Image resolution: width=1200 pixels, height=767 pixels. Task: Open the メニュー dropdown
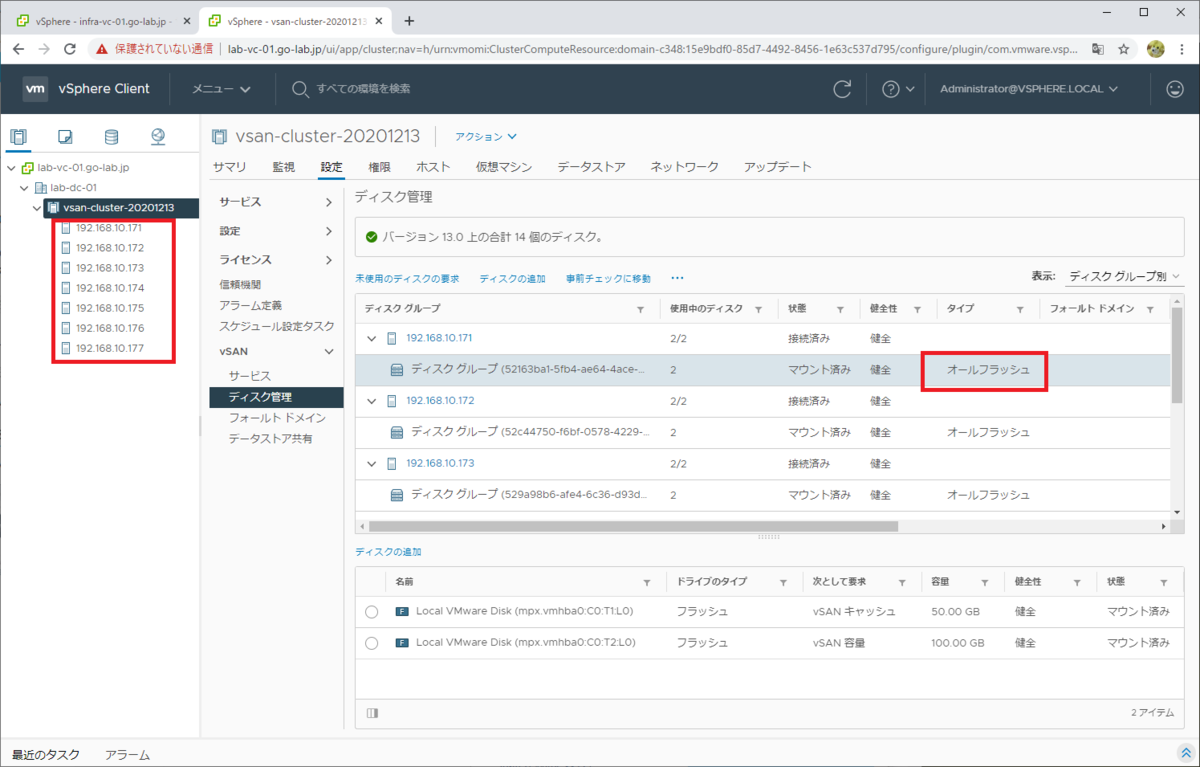[x=221, y=89]
